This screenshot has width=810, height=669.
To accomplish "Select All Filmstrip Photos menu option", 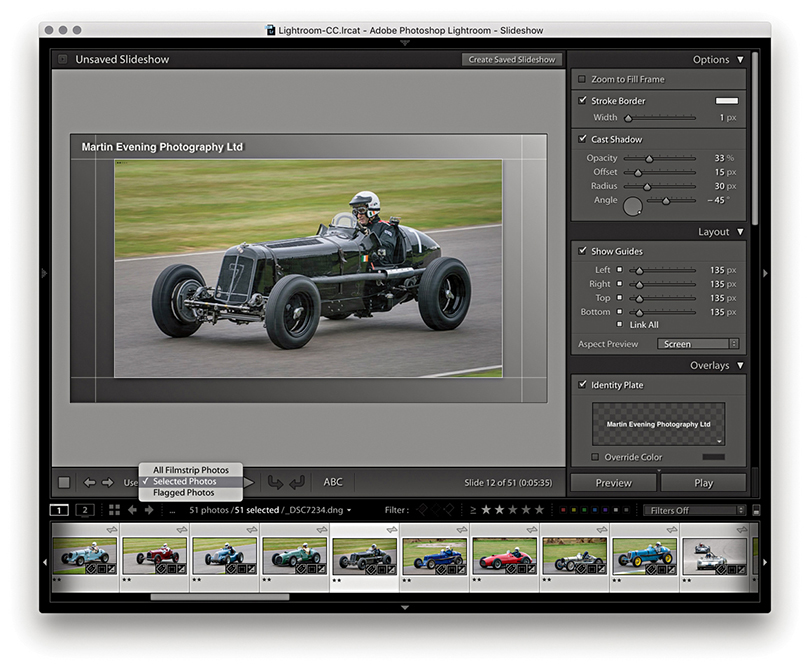I will pos(190,470).
